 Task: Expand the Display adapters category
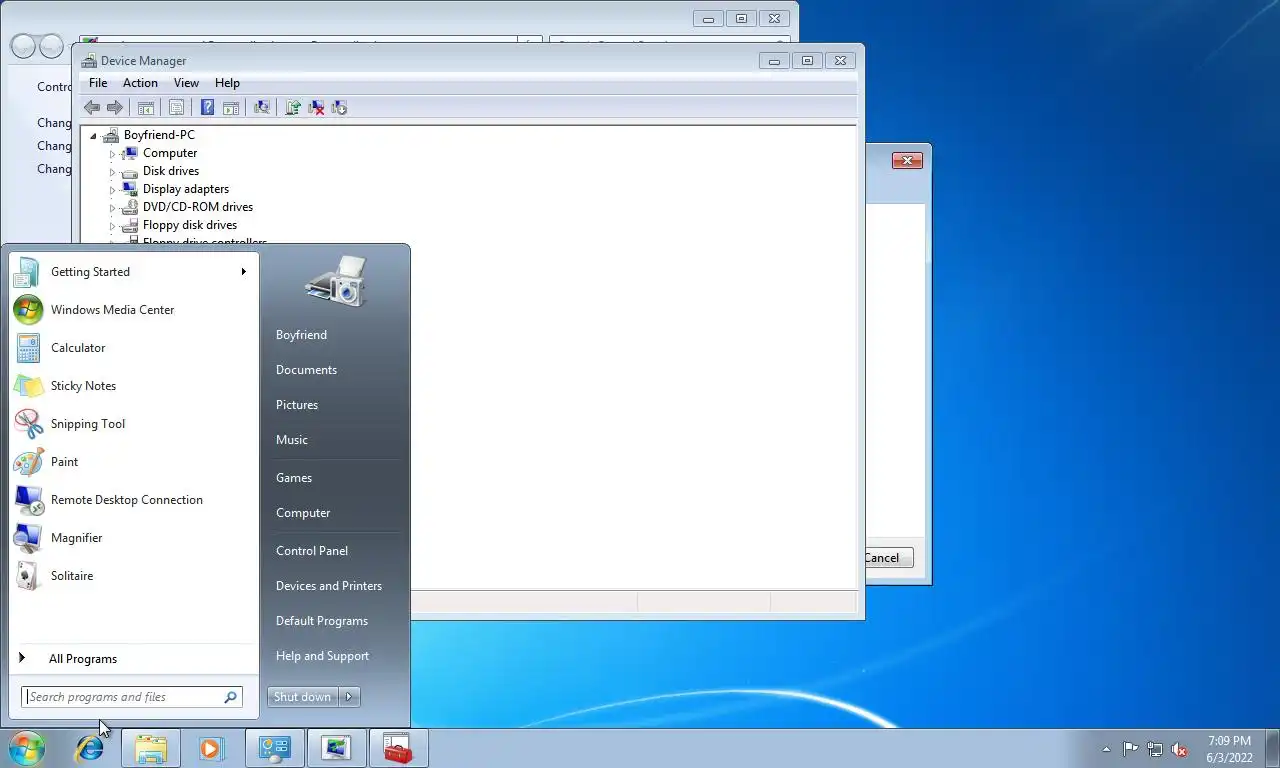pos(112,190)
